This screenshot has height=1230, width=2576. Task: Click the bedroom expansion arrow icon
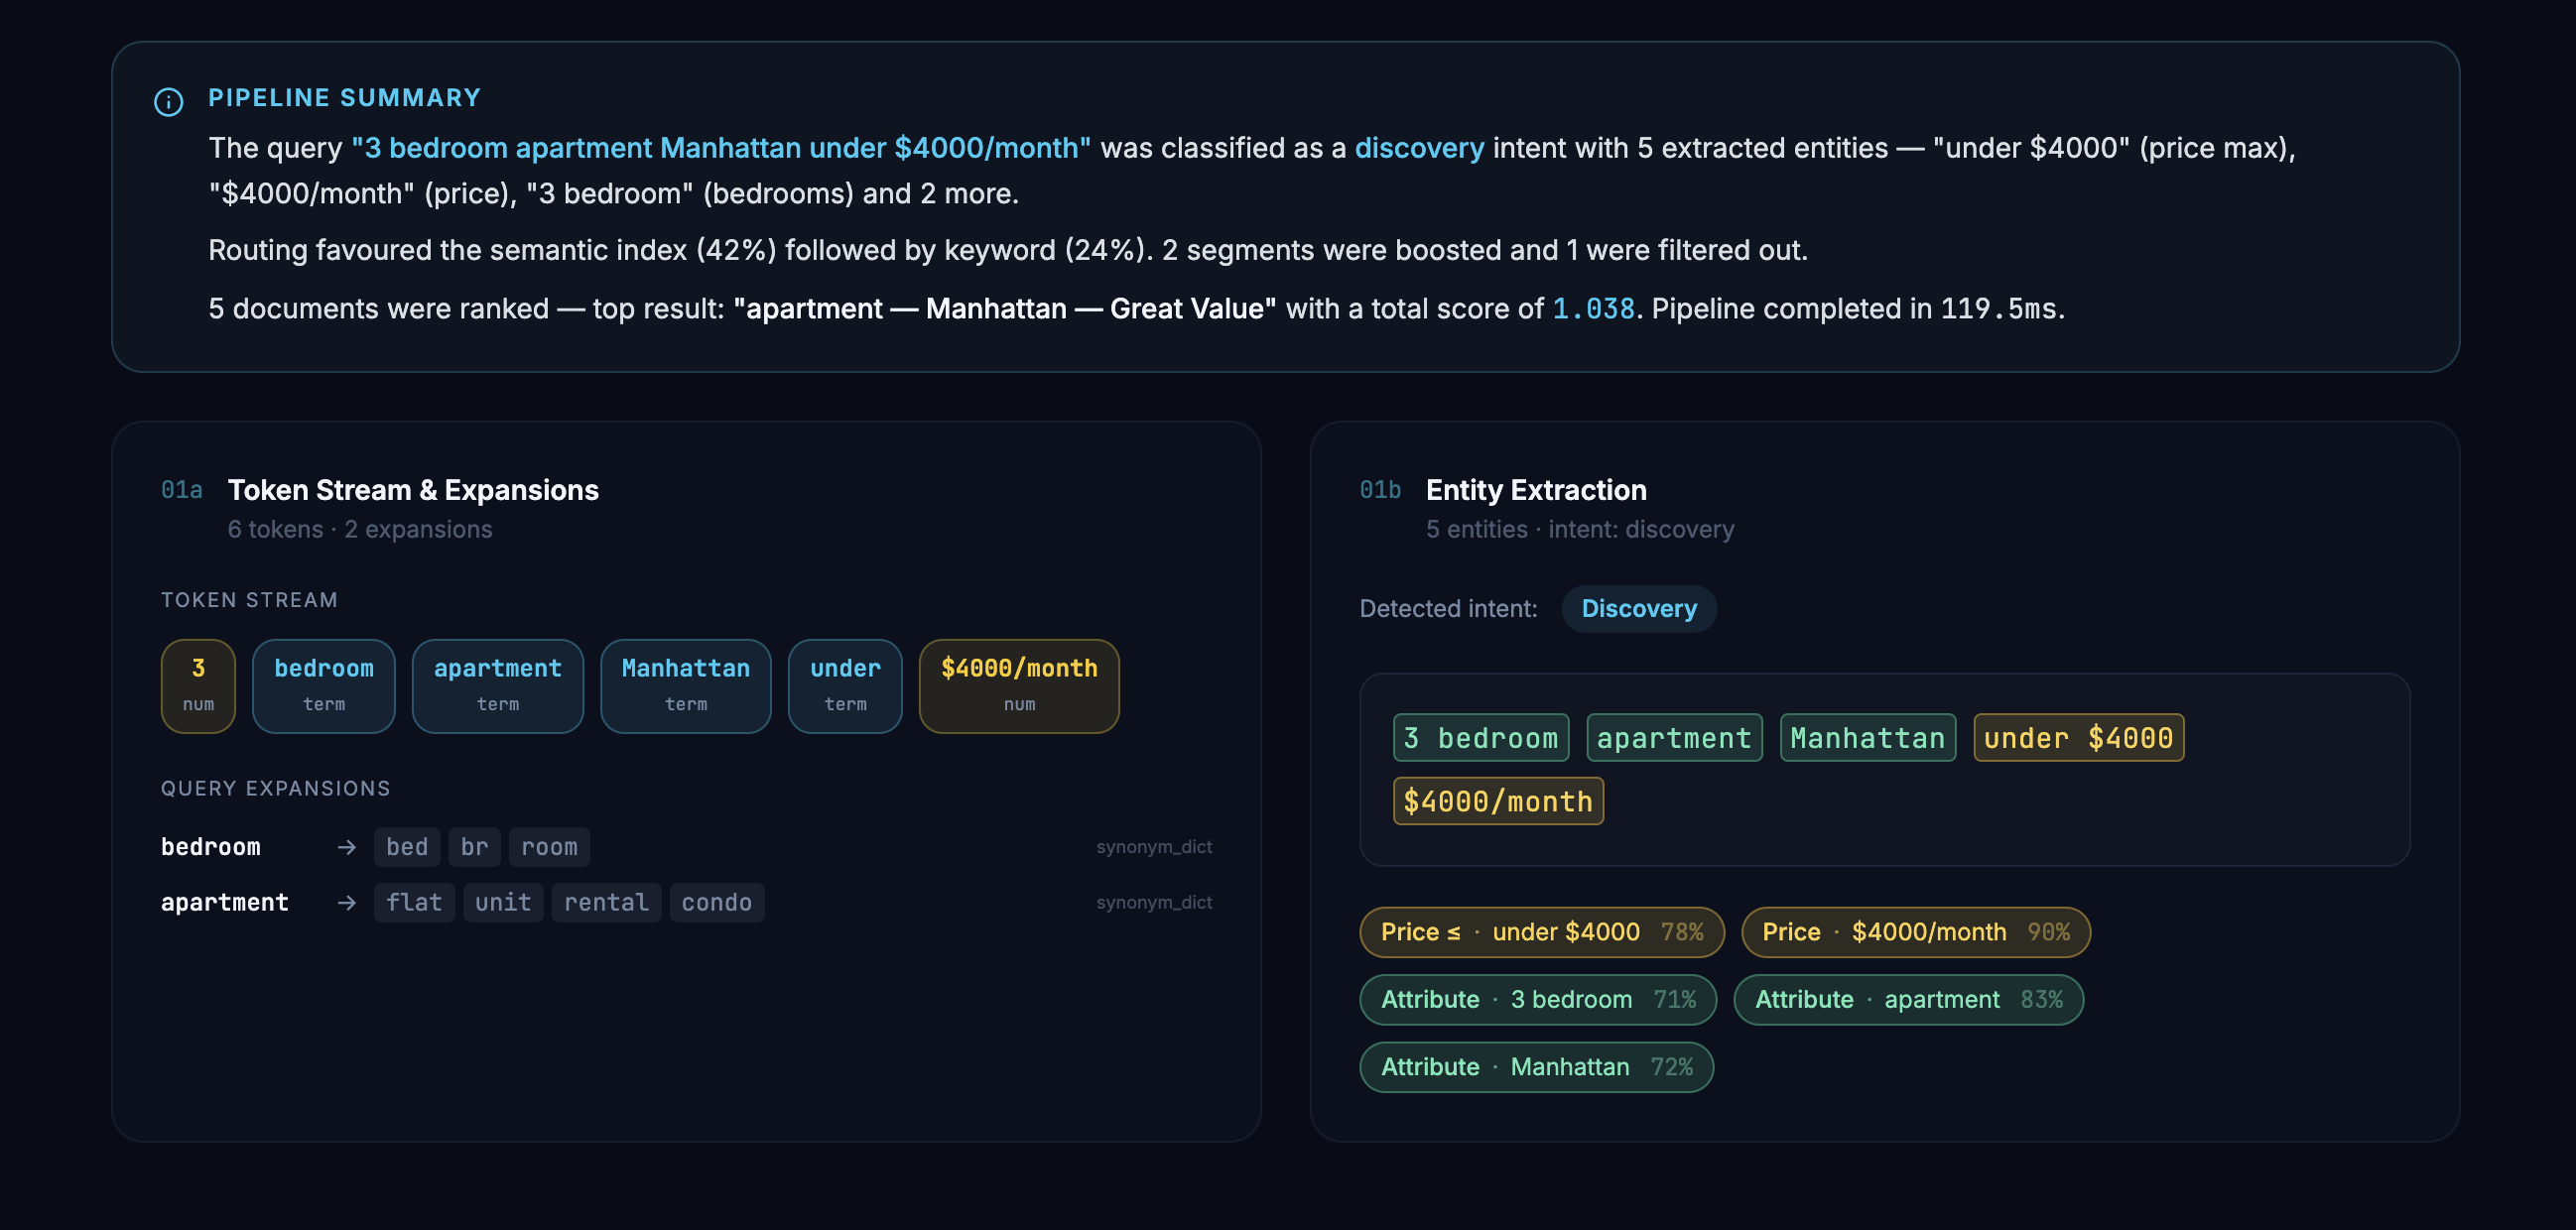[346, 847]
